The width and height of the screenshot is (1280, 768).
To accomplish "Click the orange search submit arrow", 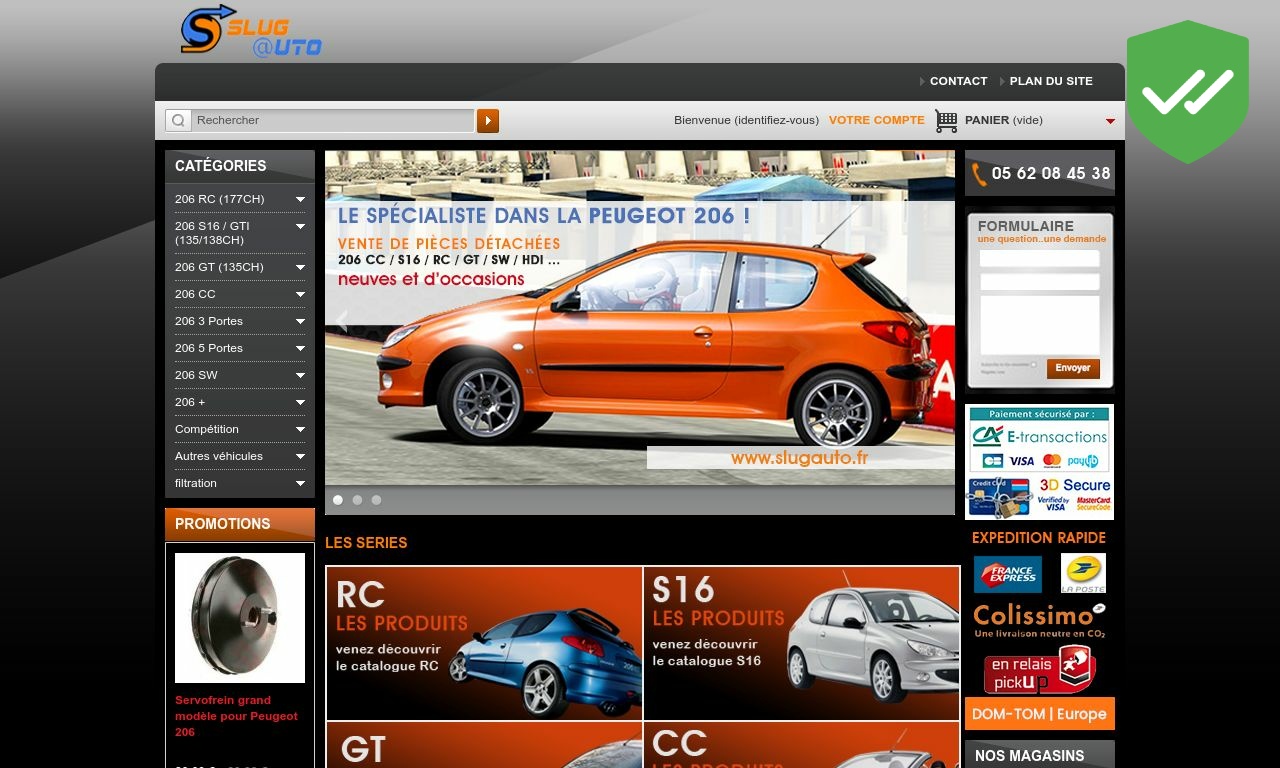I will (488, 121).
